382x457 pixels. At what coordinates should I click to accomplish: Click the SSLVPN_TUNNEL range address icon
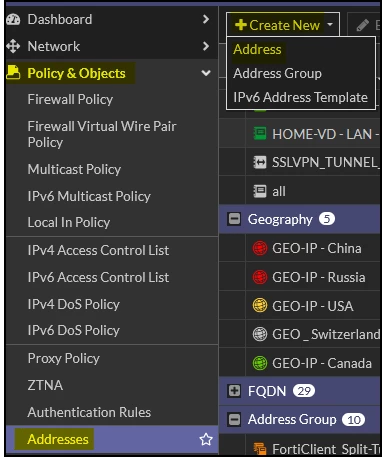click(260, 162)
